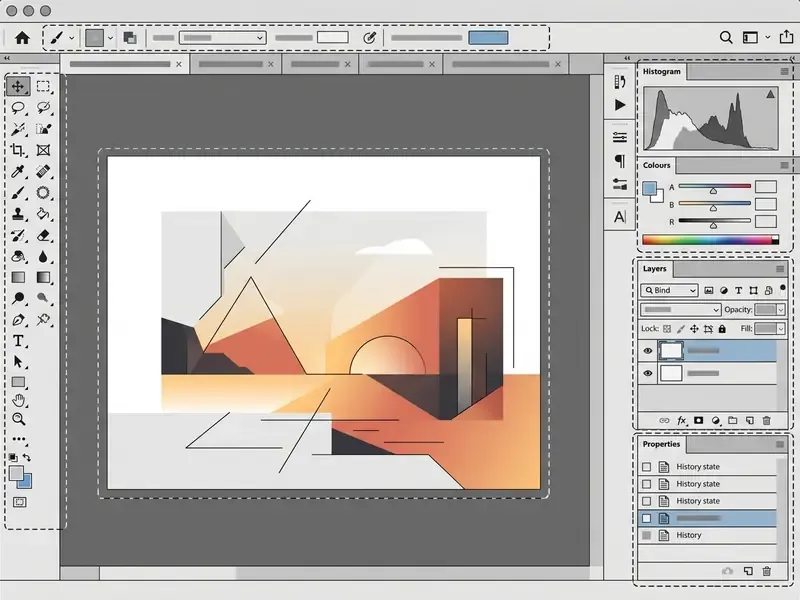The image size is (800, 600).
Task: Open the Layers panel menu icon
Action: [x=780, y=269]
